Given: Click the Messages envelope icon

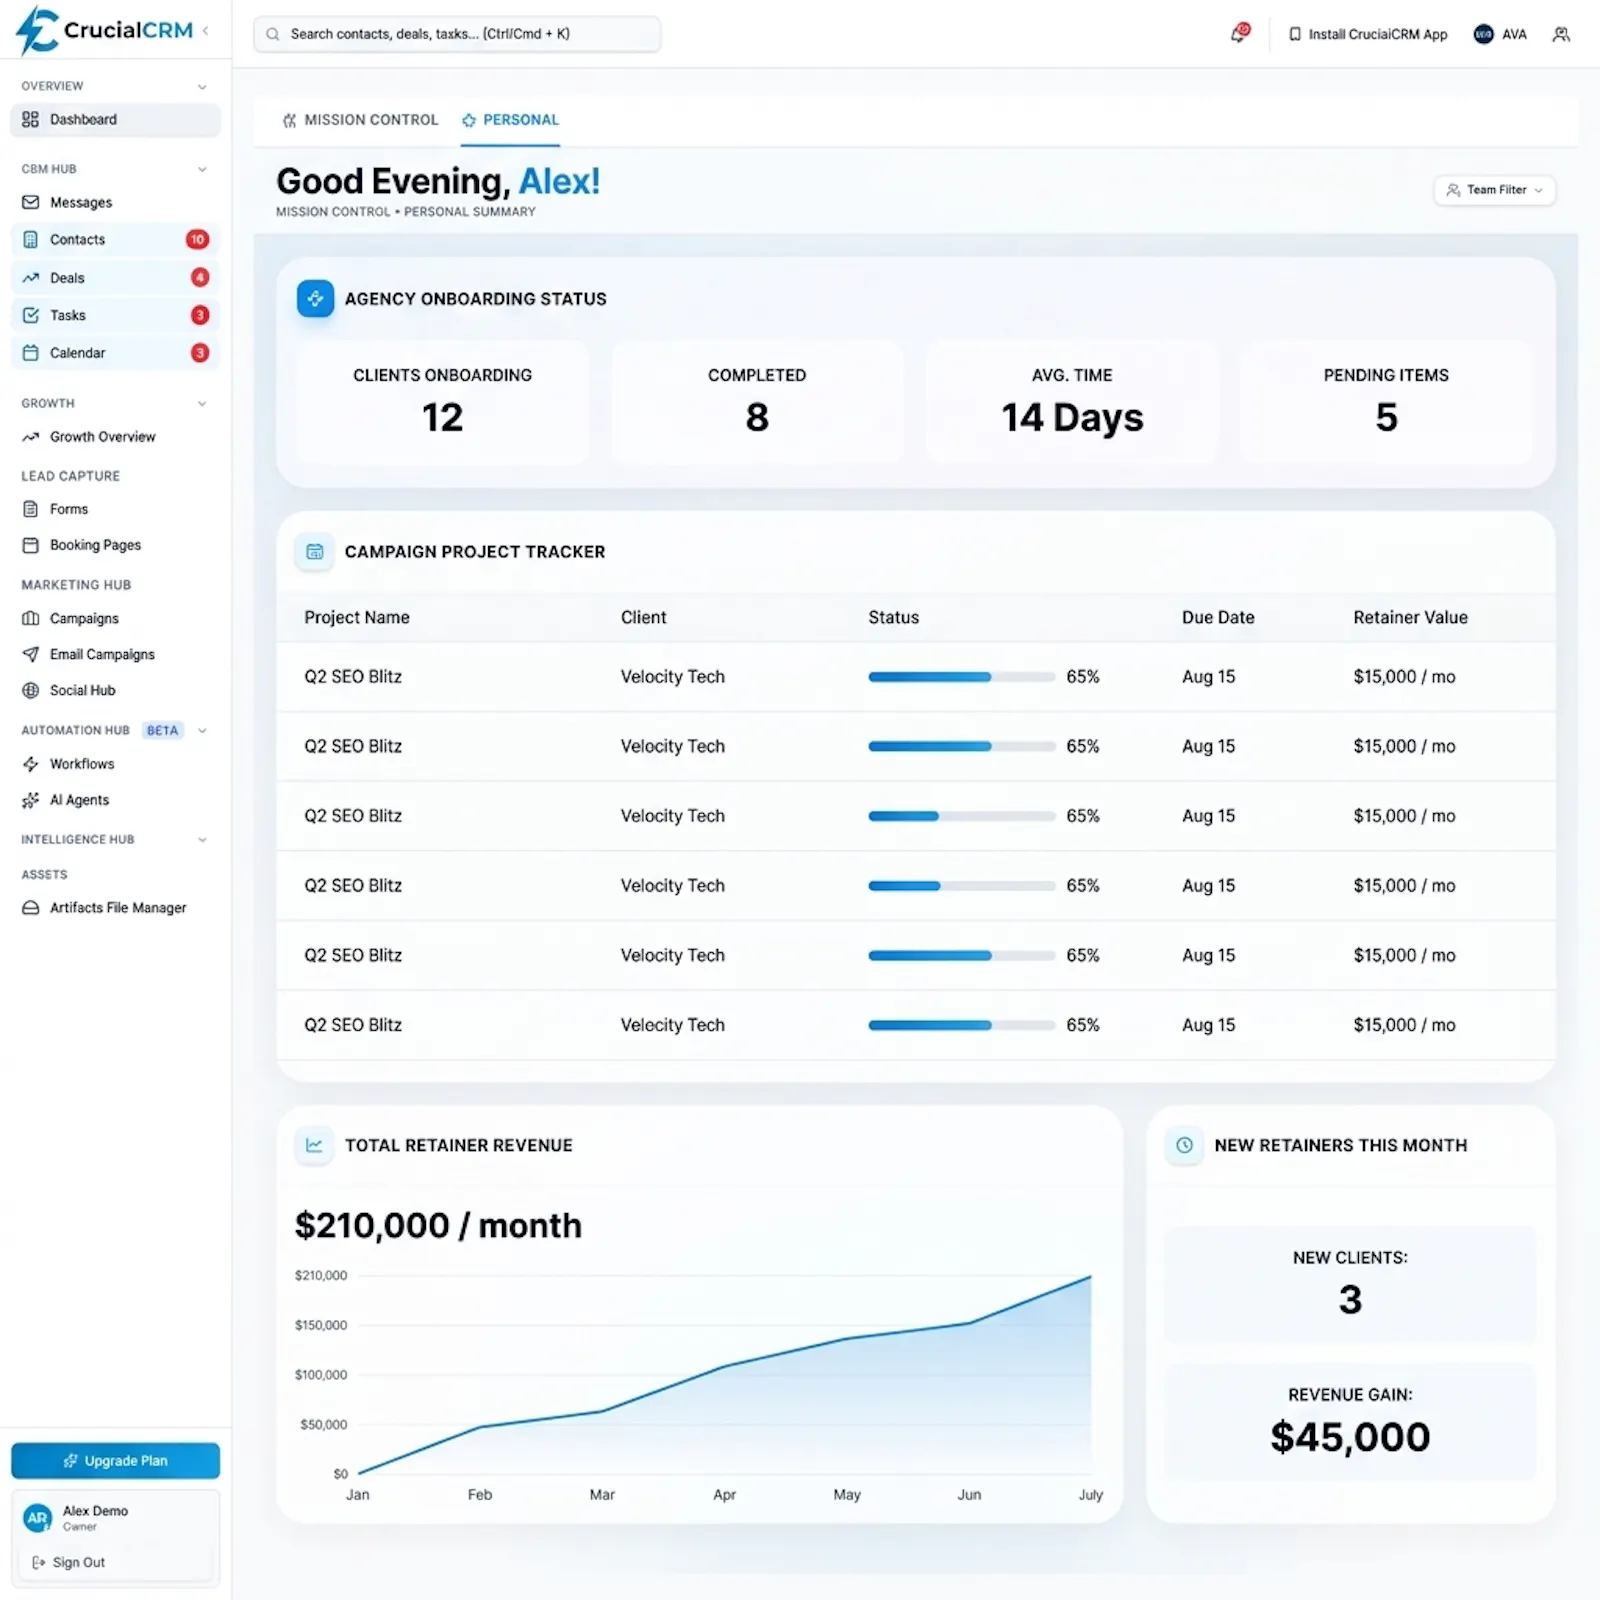Looking at the screenshot, I should coord(31,203).
